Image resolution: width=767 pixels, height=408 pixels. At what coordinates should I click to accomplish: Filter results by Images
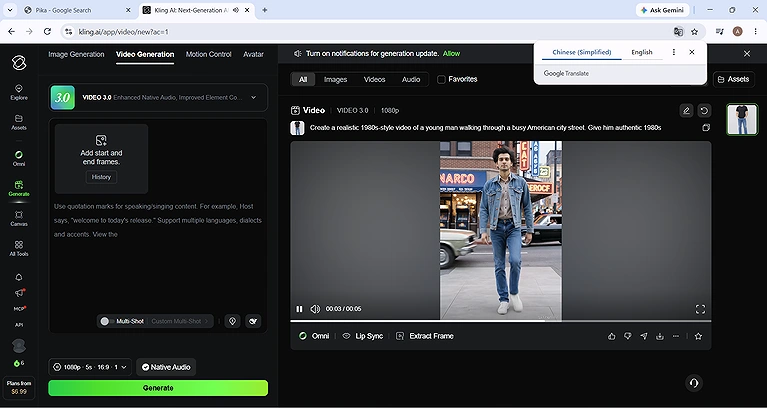coord(336,79)
